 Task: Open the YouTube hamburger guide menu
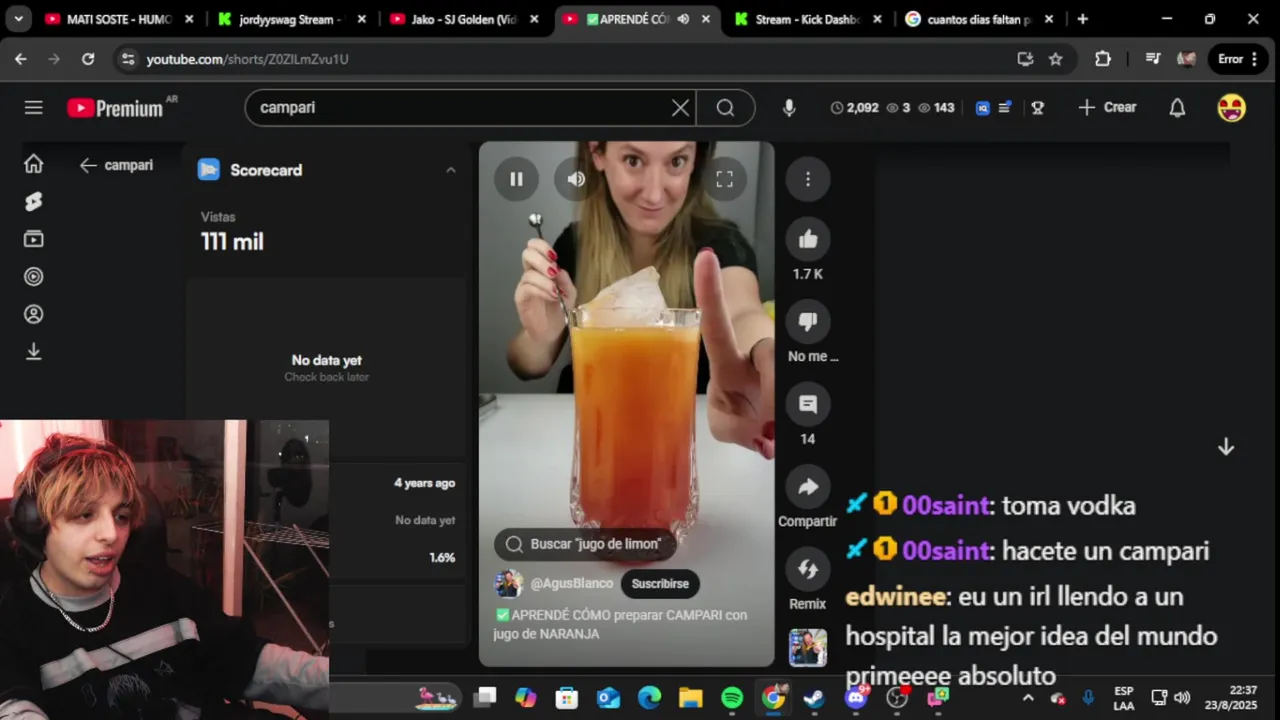(34, 108)
